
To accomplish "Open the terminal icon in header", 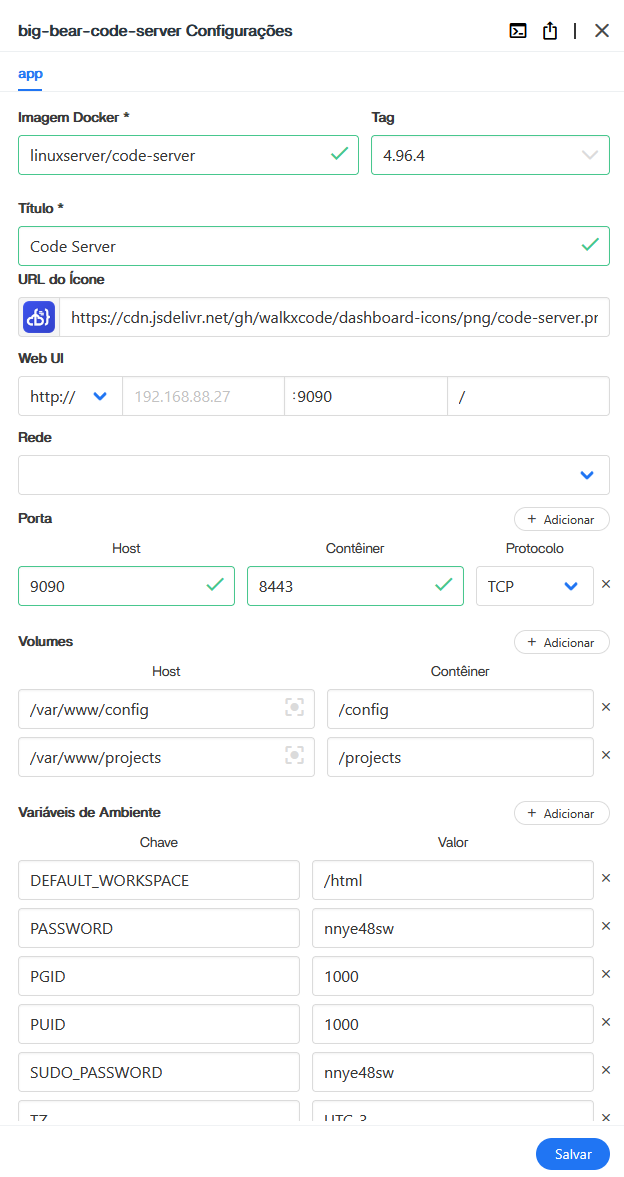I will pyautogui.click(x=517, y=31).
